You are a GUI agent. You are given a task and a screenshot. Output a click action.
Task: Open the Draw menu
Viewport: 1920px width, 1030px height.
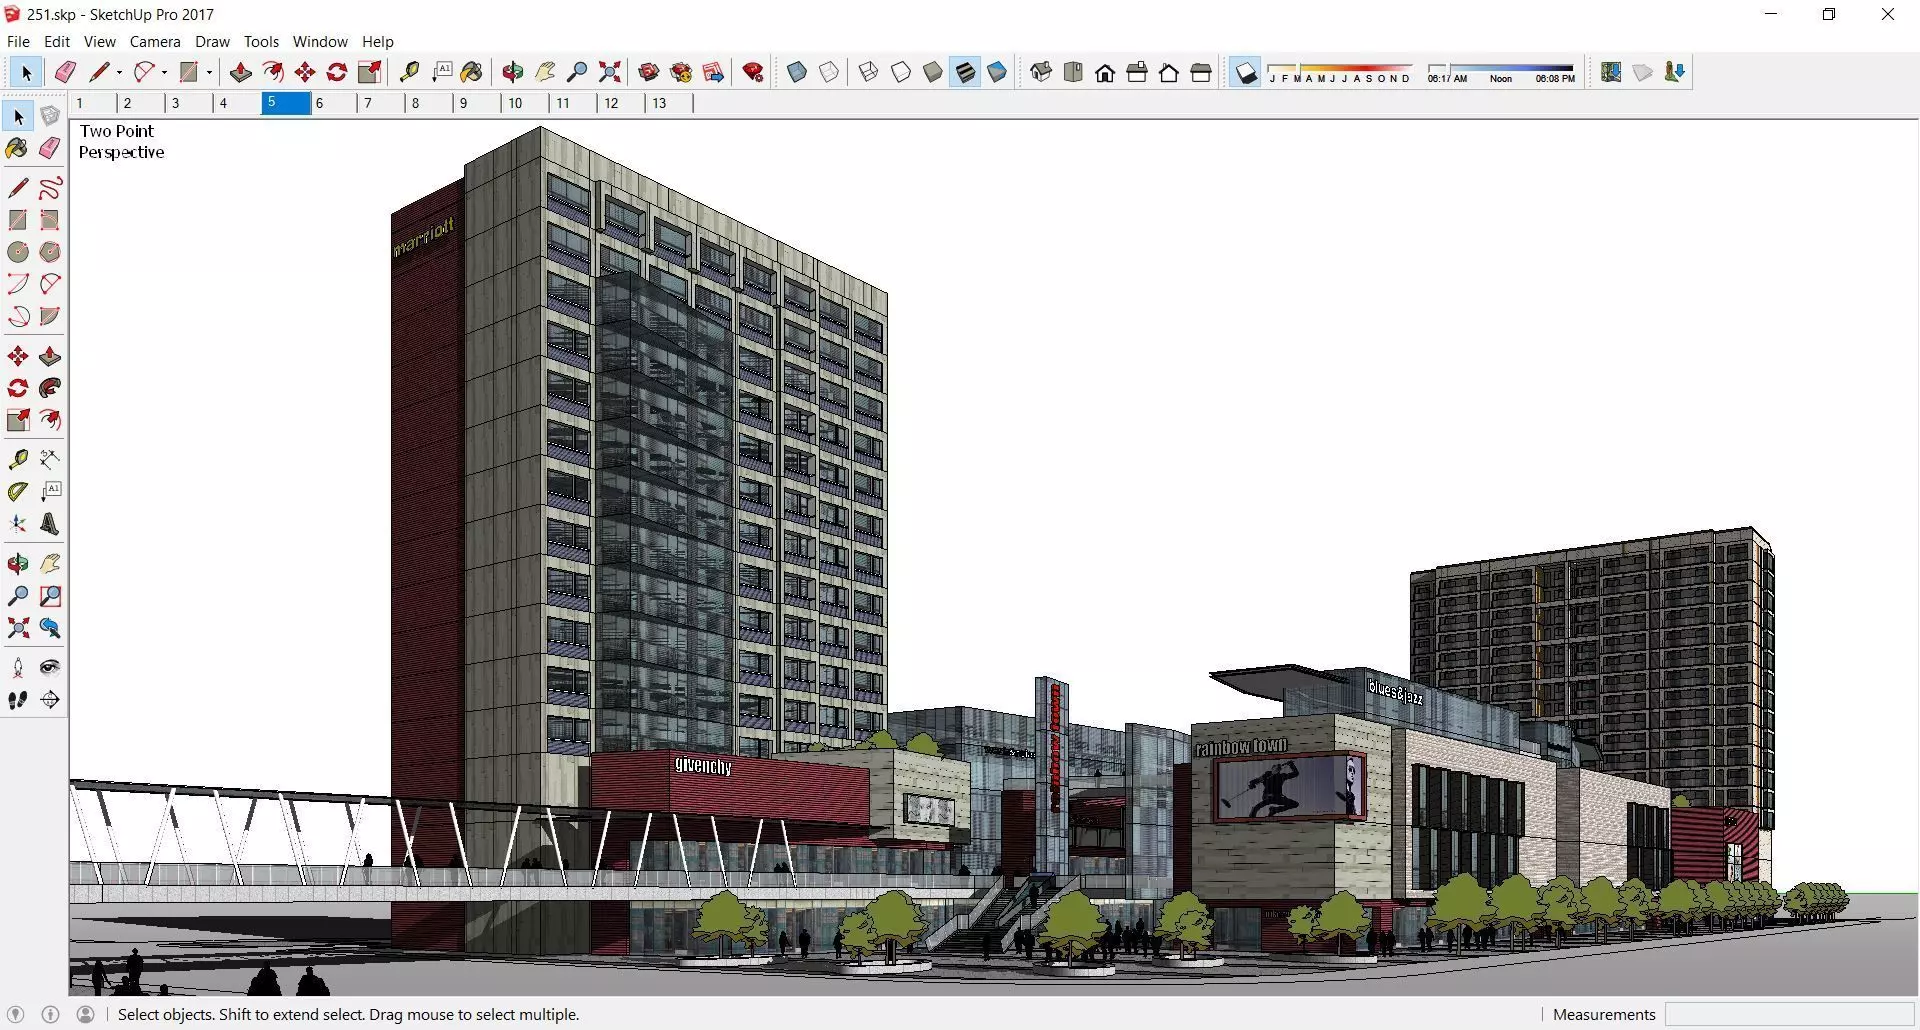pyautogui.click(x=212, y=41)
